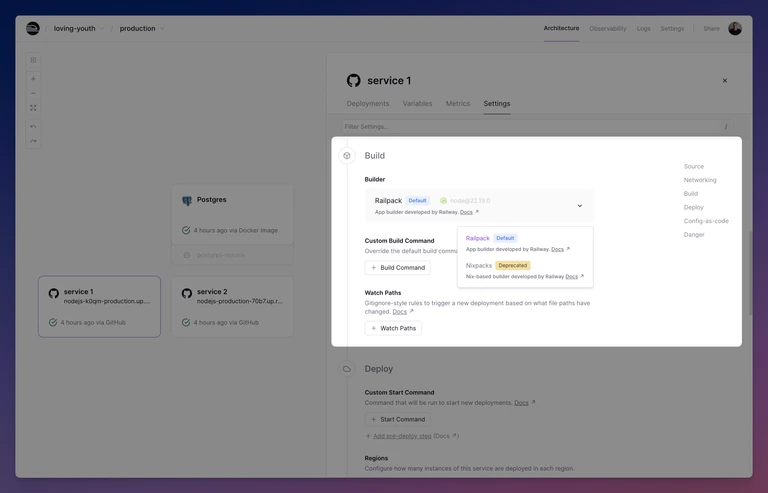Screen dimensions: 768x493
Task: Click the Postgres elephant icon
Action: click(x=187, y=201)
